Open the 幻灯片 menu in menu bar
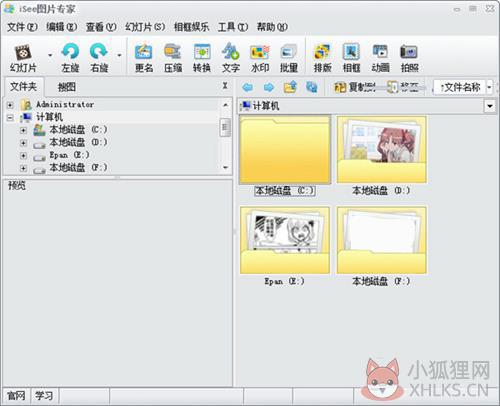500x406 pixels. pyautogui.click(x=145, y=27)
